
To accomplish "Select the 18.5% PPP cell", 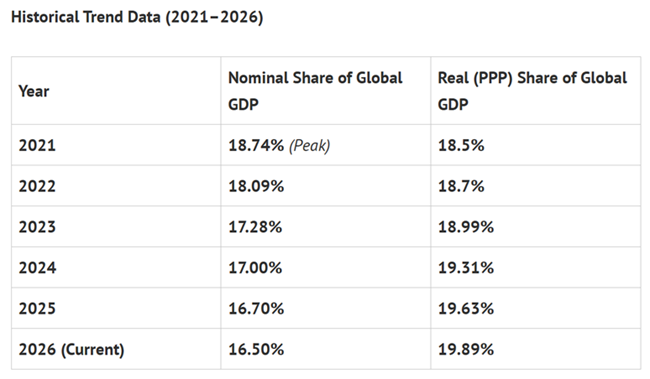I will (x=461, y=145).
